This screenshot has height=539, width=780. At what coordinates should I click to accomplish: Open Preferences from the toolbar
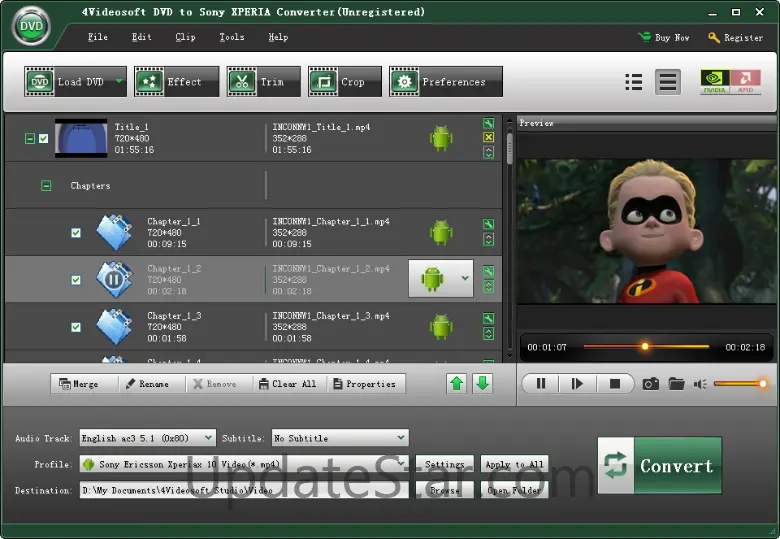tap(446, 82)
